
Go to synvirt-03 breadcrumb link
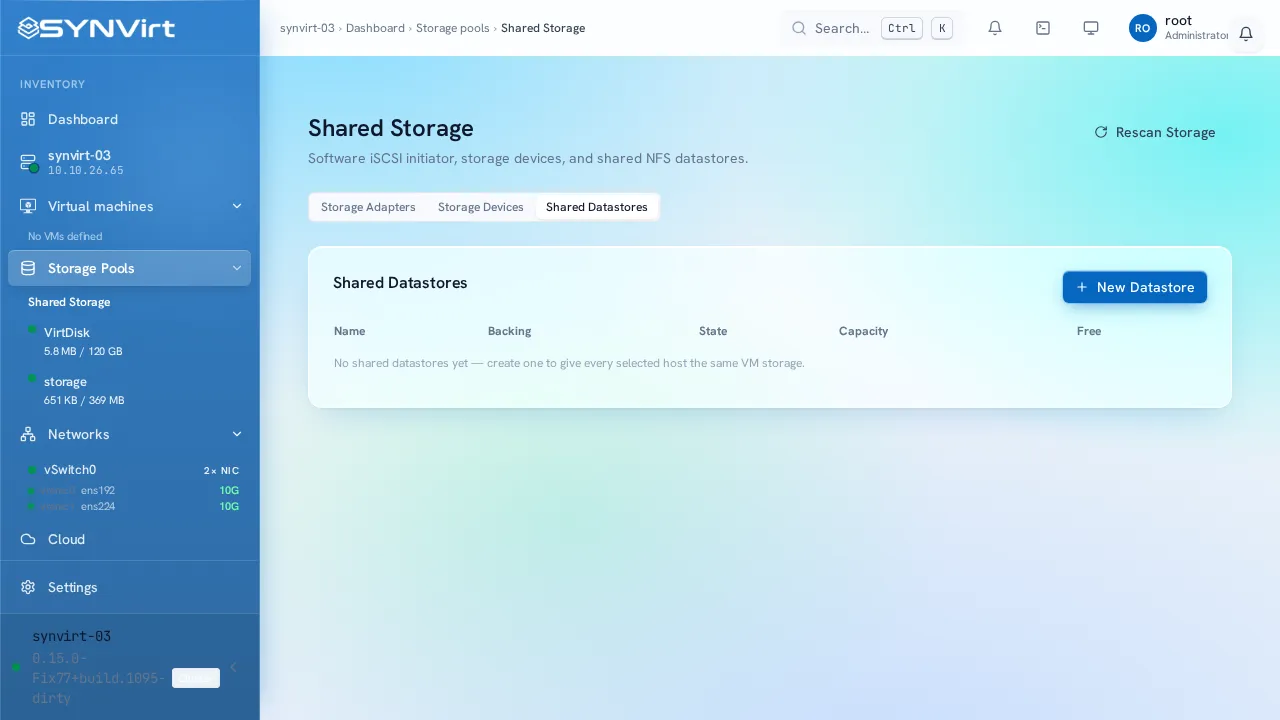pos(307,28)
